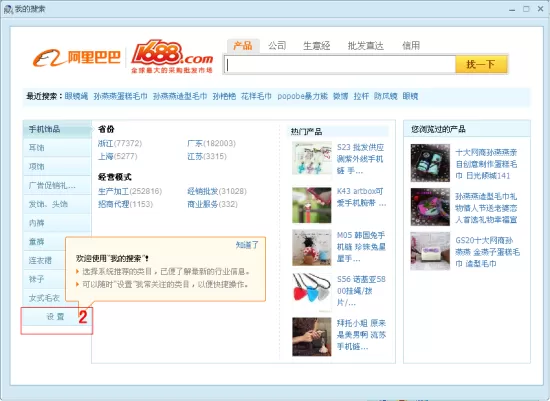
Task: Click the 找一下 search button
Action: click(481, 65)
